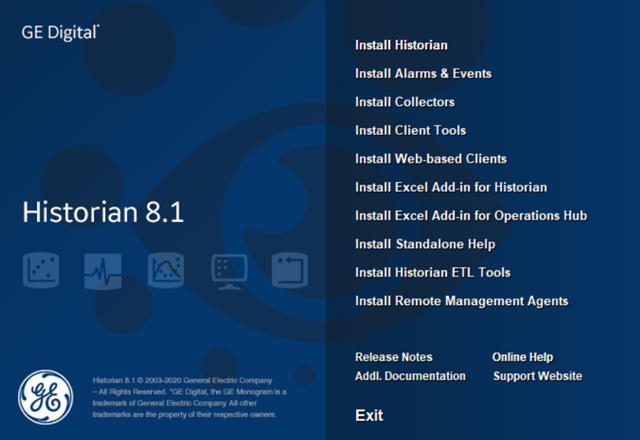Click the monitor display icon
Image resolution: width=640 pixels, height=440 pixels.
click(229, 271)
